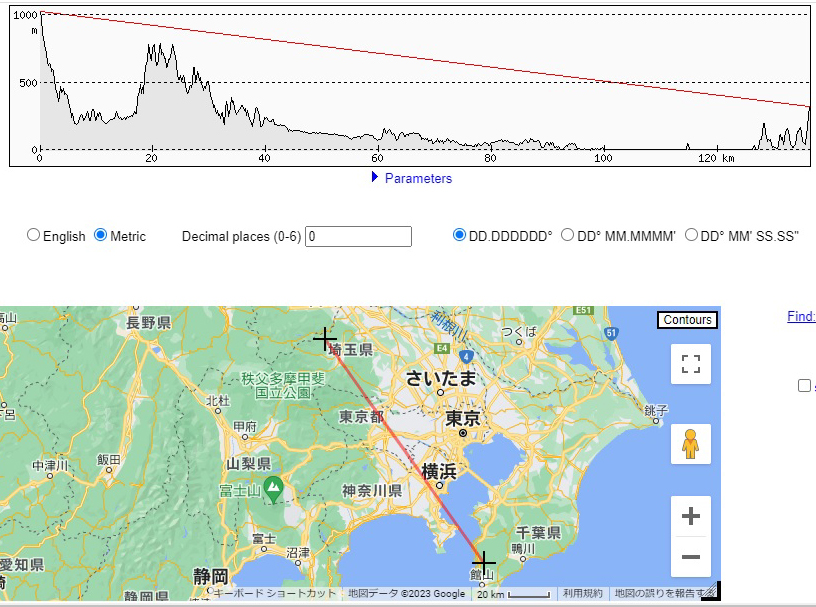
Task: Click the 500 elevation axis label
Action: 28,83
